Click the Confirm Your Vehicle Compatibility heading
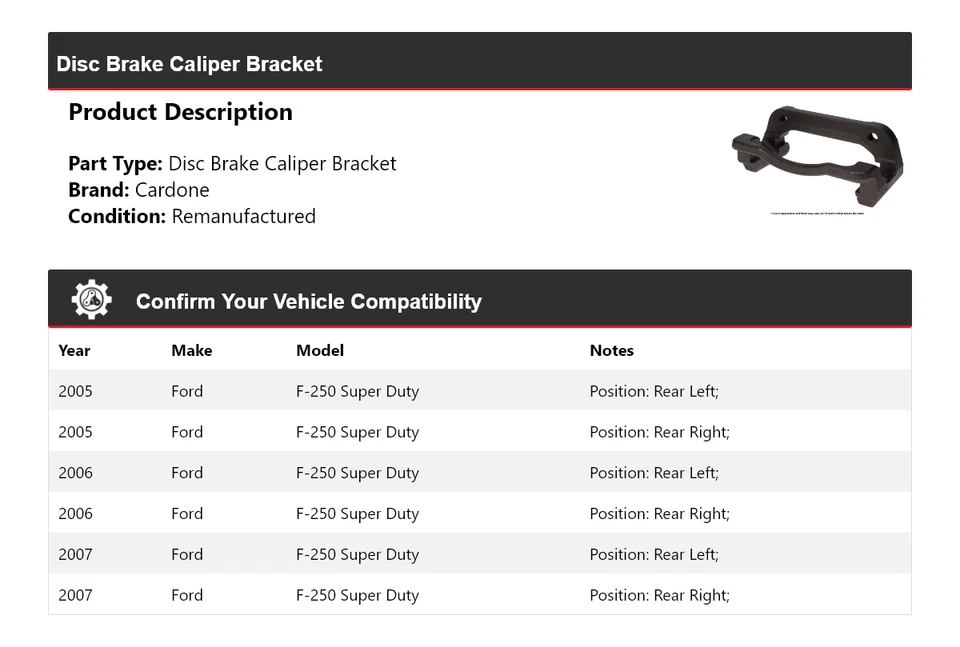This screenshot has height=647, width=960. 308,301
